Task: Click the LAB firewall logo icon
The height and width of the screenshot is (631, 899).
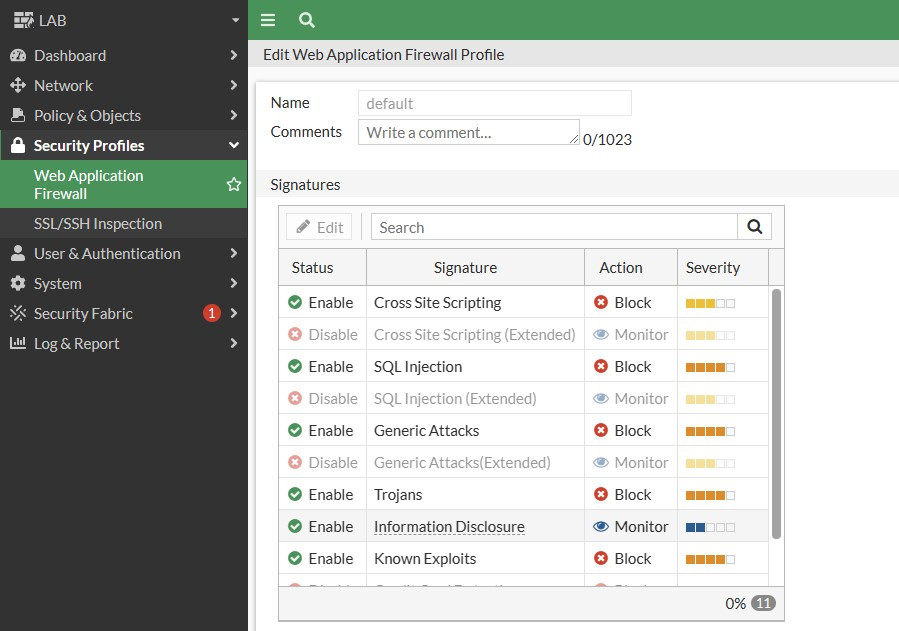Action: click(x=24, y=20)
